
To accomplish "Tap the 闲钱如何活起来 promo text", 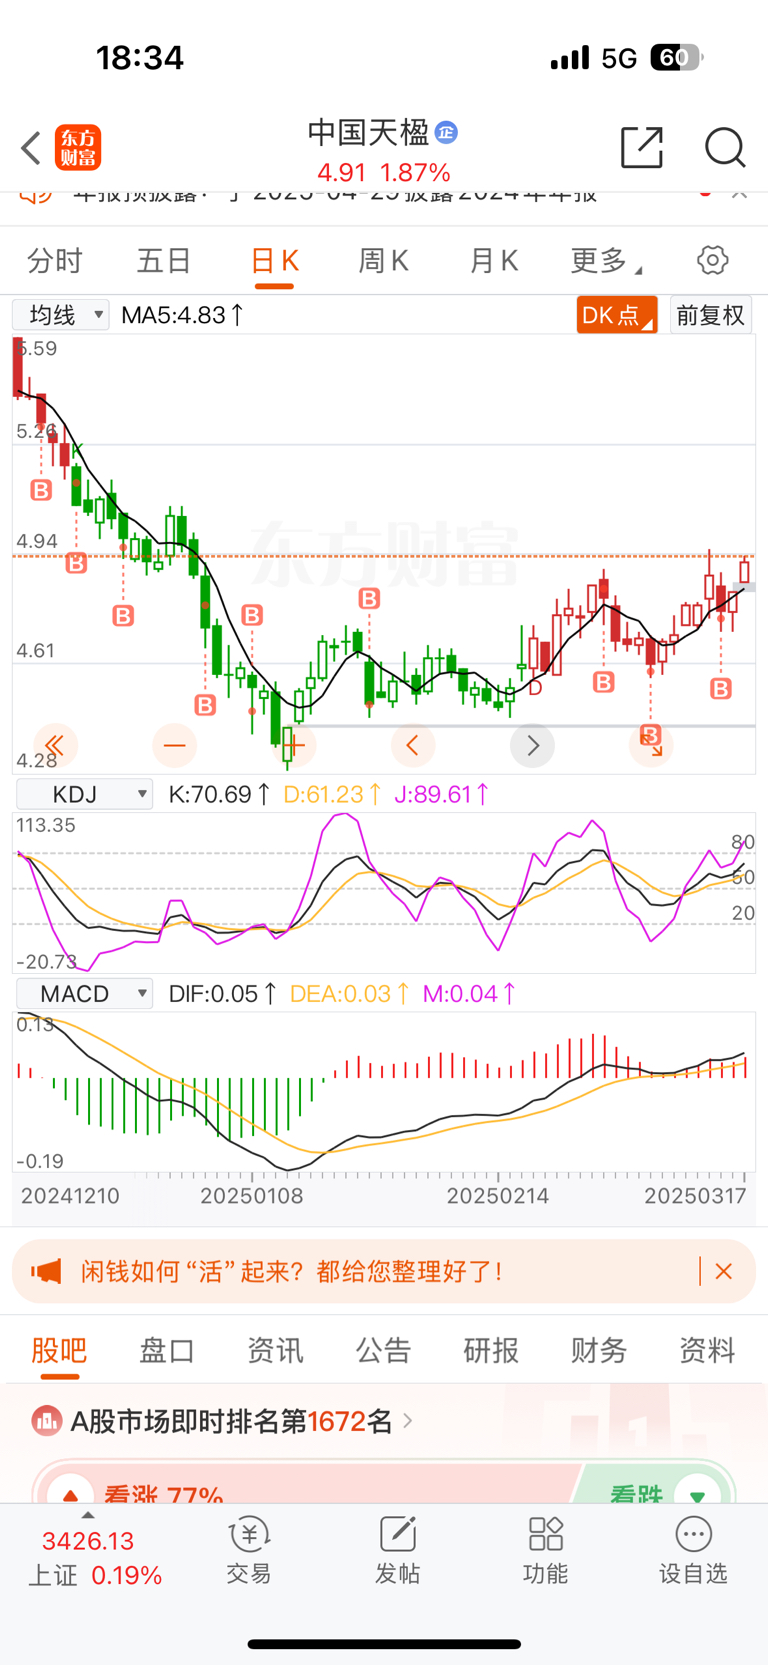I will tap(291, 1271).
